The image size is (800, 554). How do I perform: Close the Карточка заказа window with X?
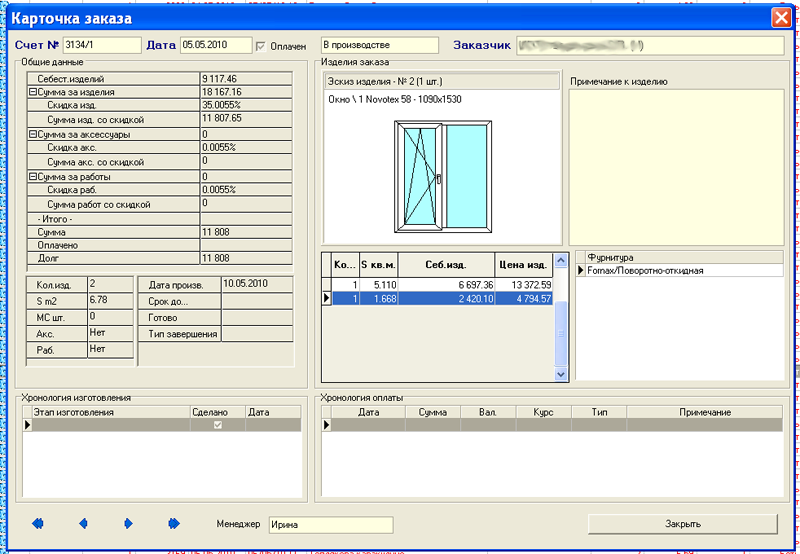pyautogui.click(x=781, y=18)
